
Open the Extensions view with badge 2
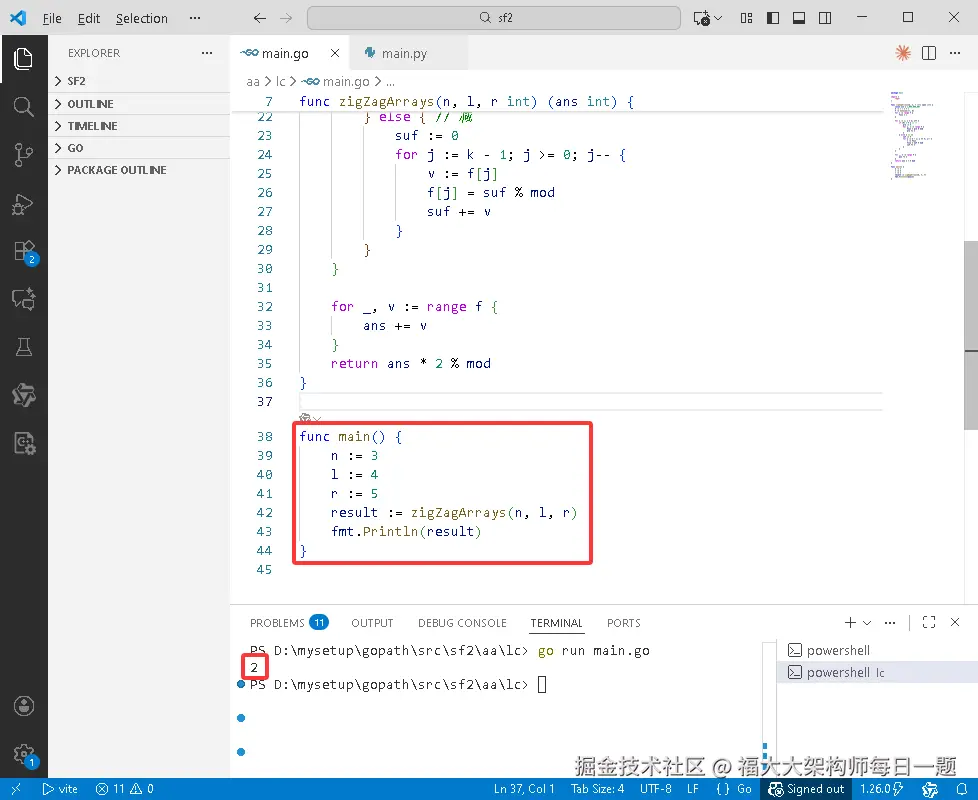pos(24,251)
